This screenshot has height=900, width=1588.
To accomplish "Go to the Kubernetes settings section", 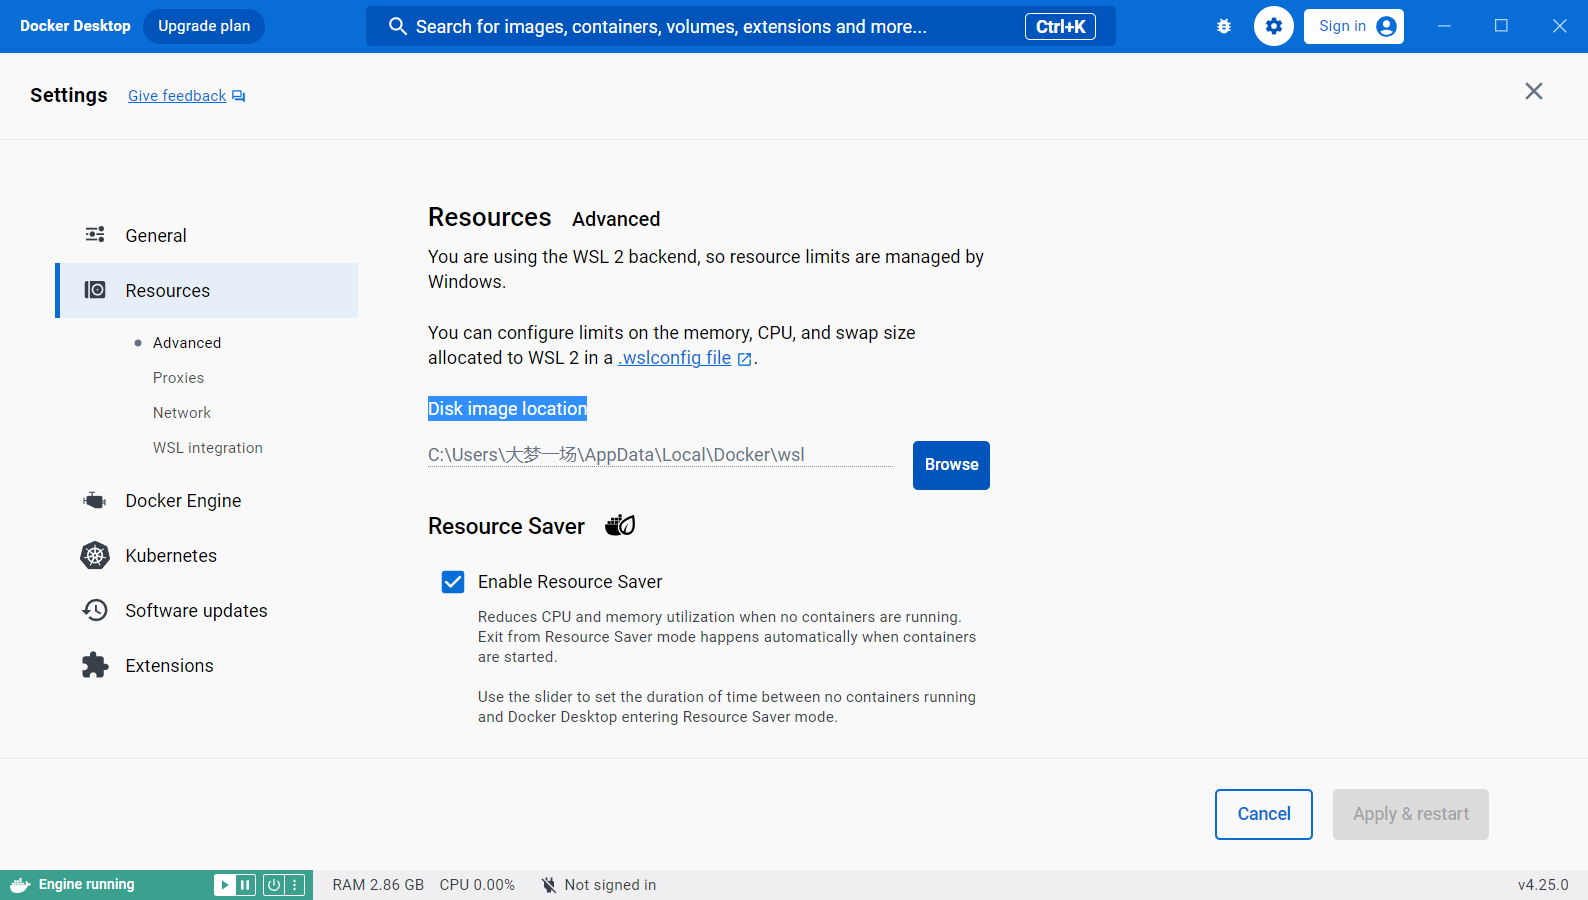I will pyautogui.click(x=171, y=556).
